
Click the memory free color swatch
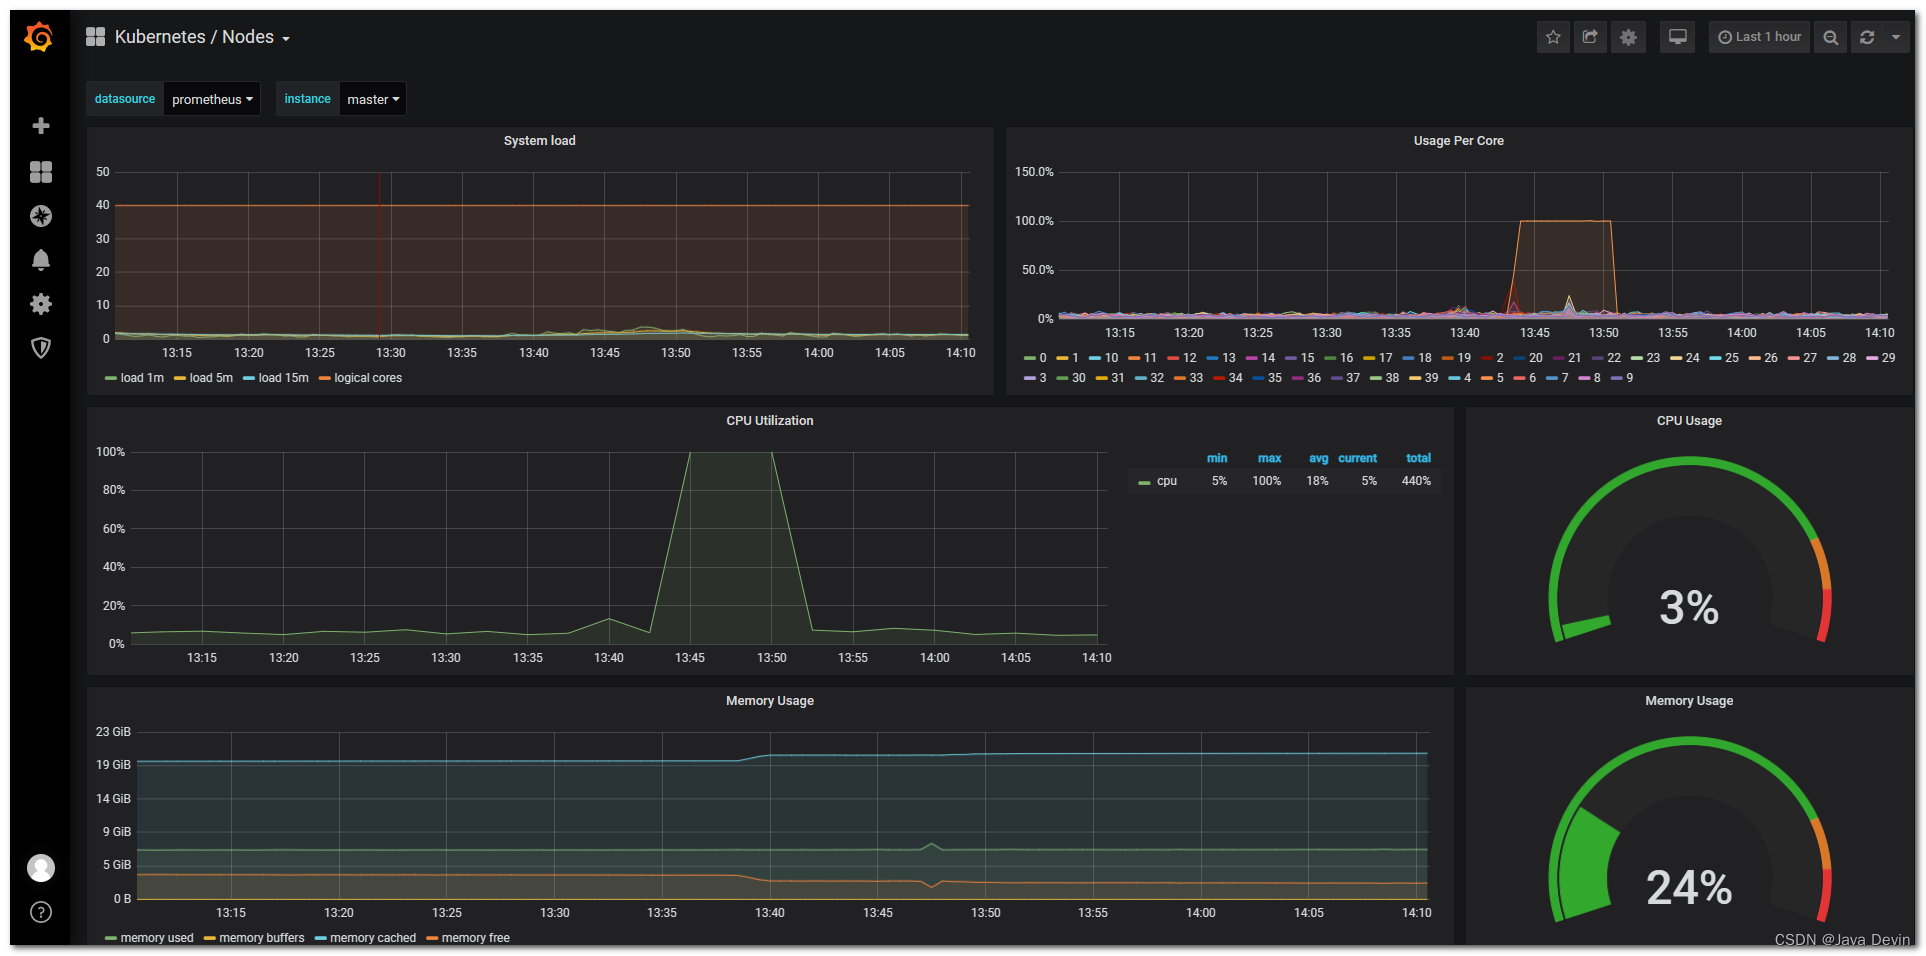coord(432,939)
